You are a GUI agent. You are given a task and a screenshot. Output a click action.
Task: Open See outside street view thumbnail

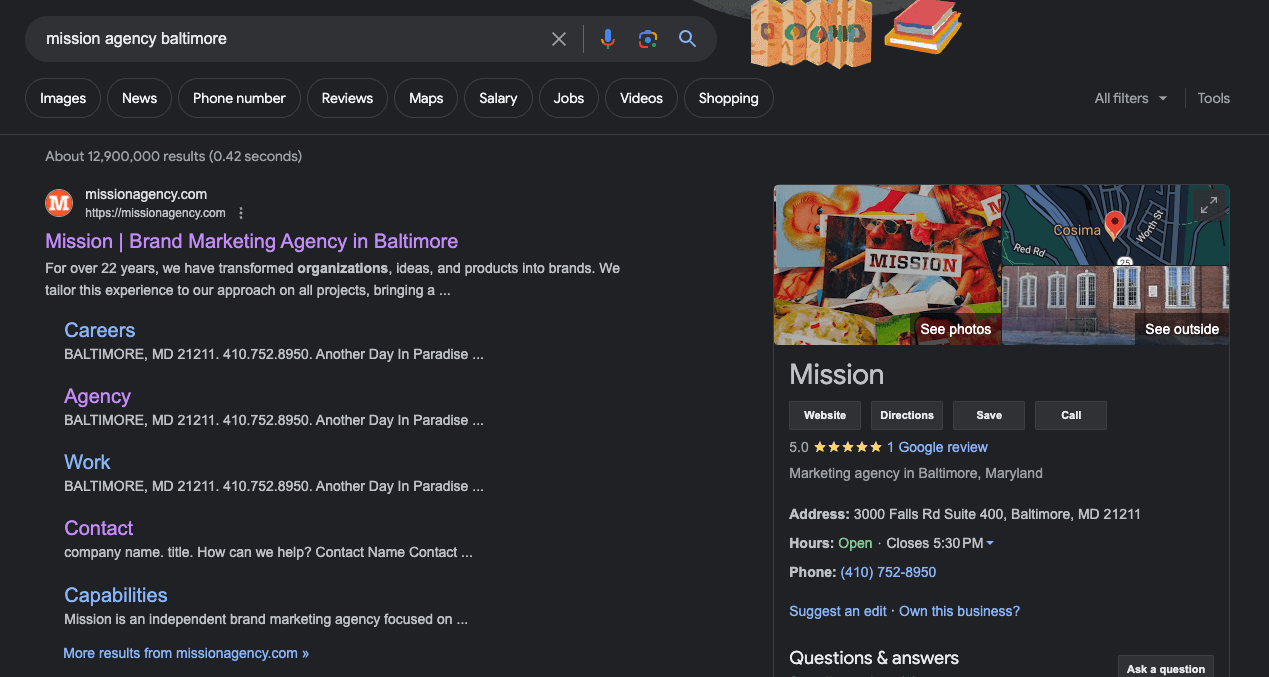click(1116, 305)
